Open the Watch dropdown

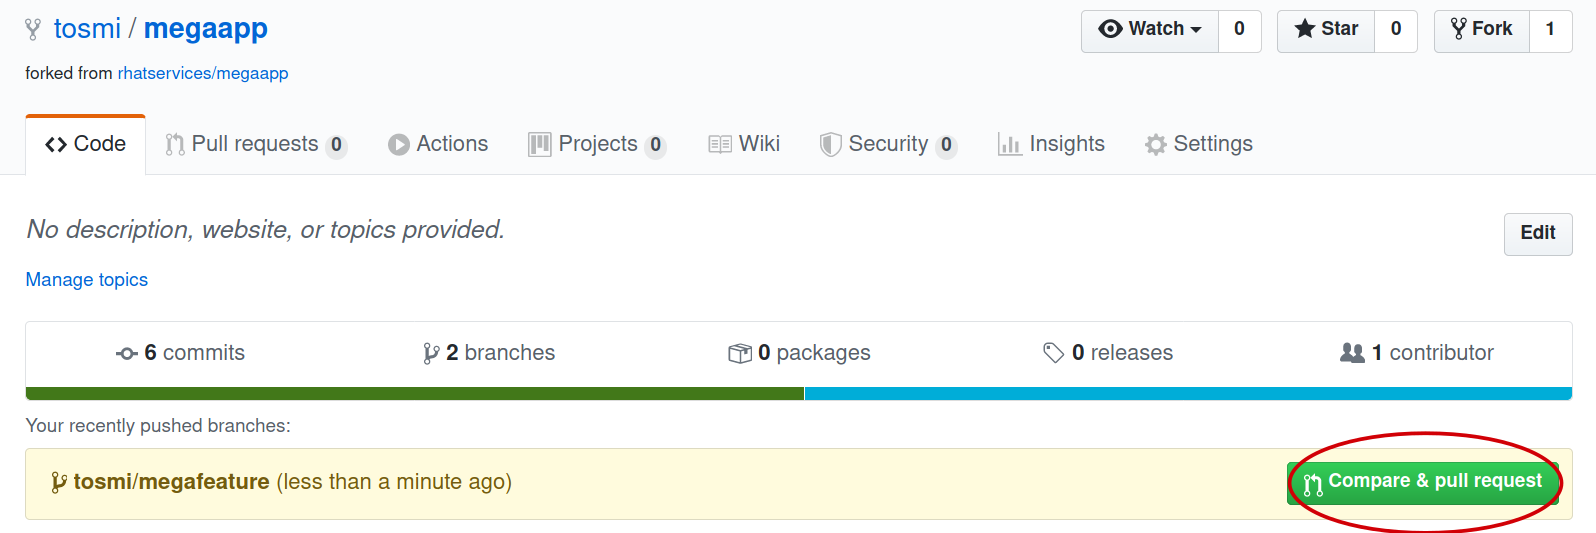click(x=1150, y=29)
